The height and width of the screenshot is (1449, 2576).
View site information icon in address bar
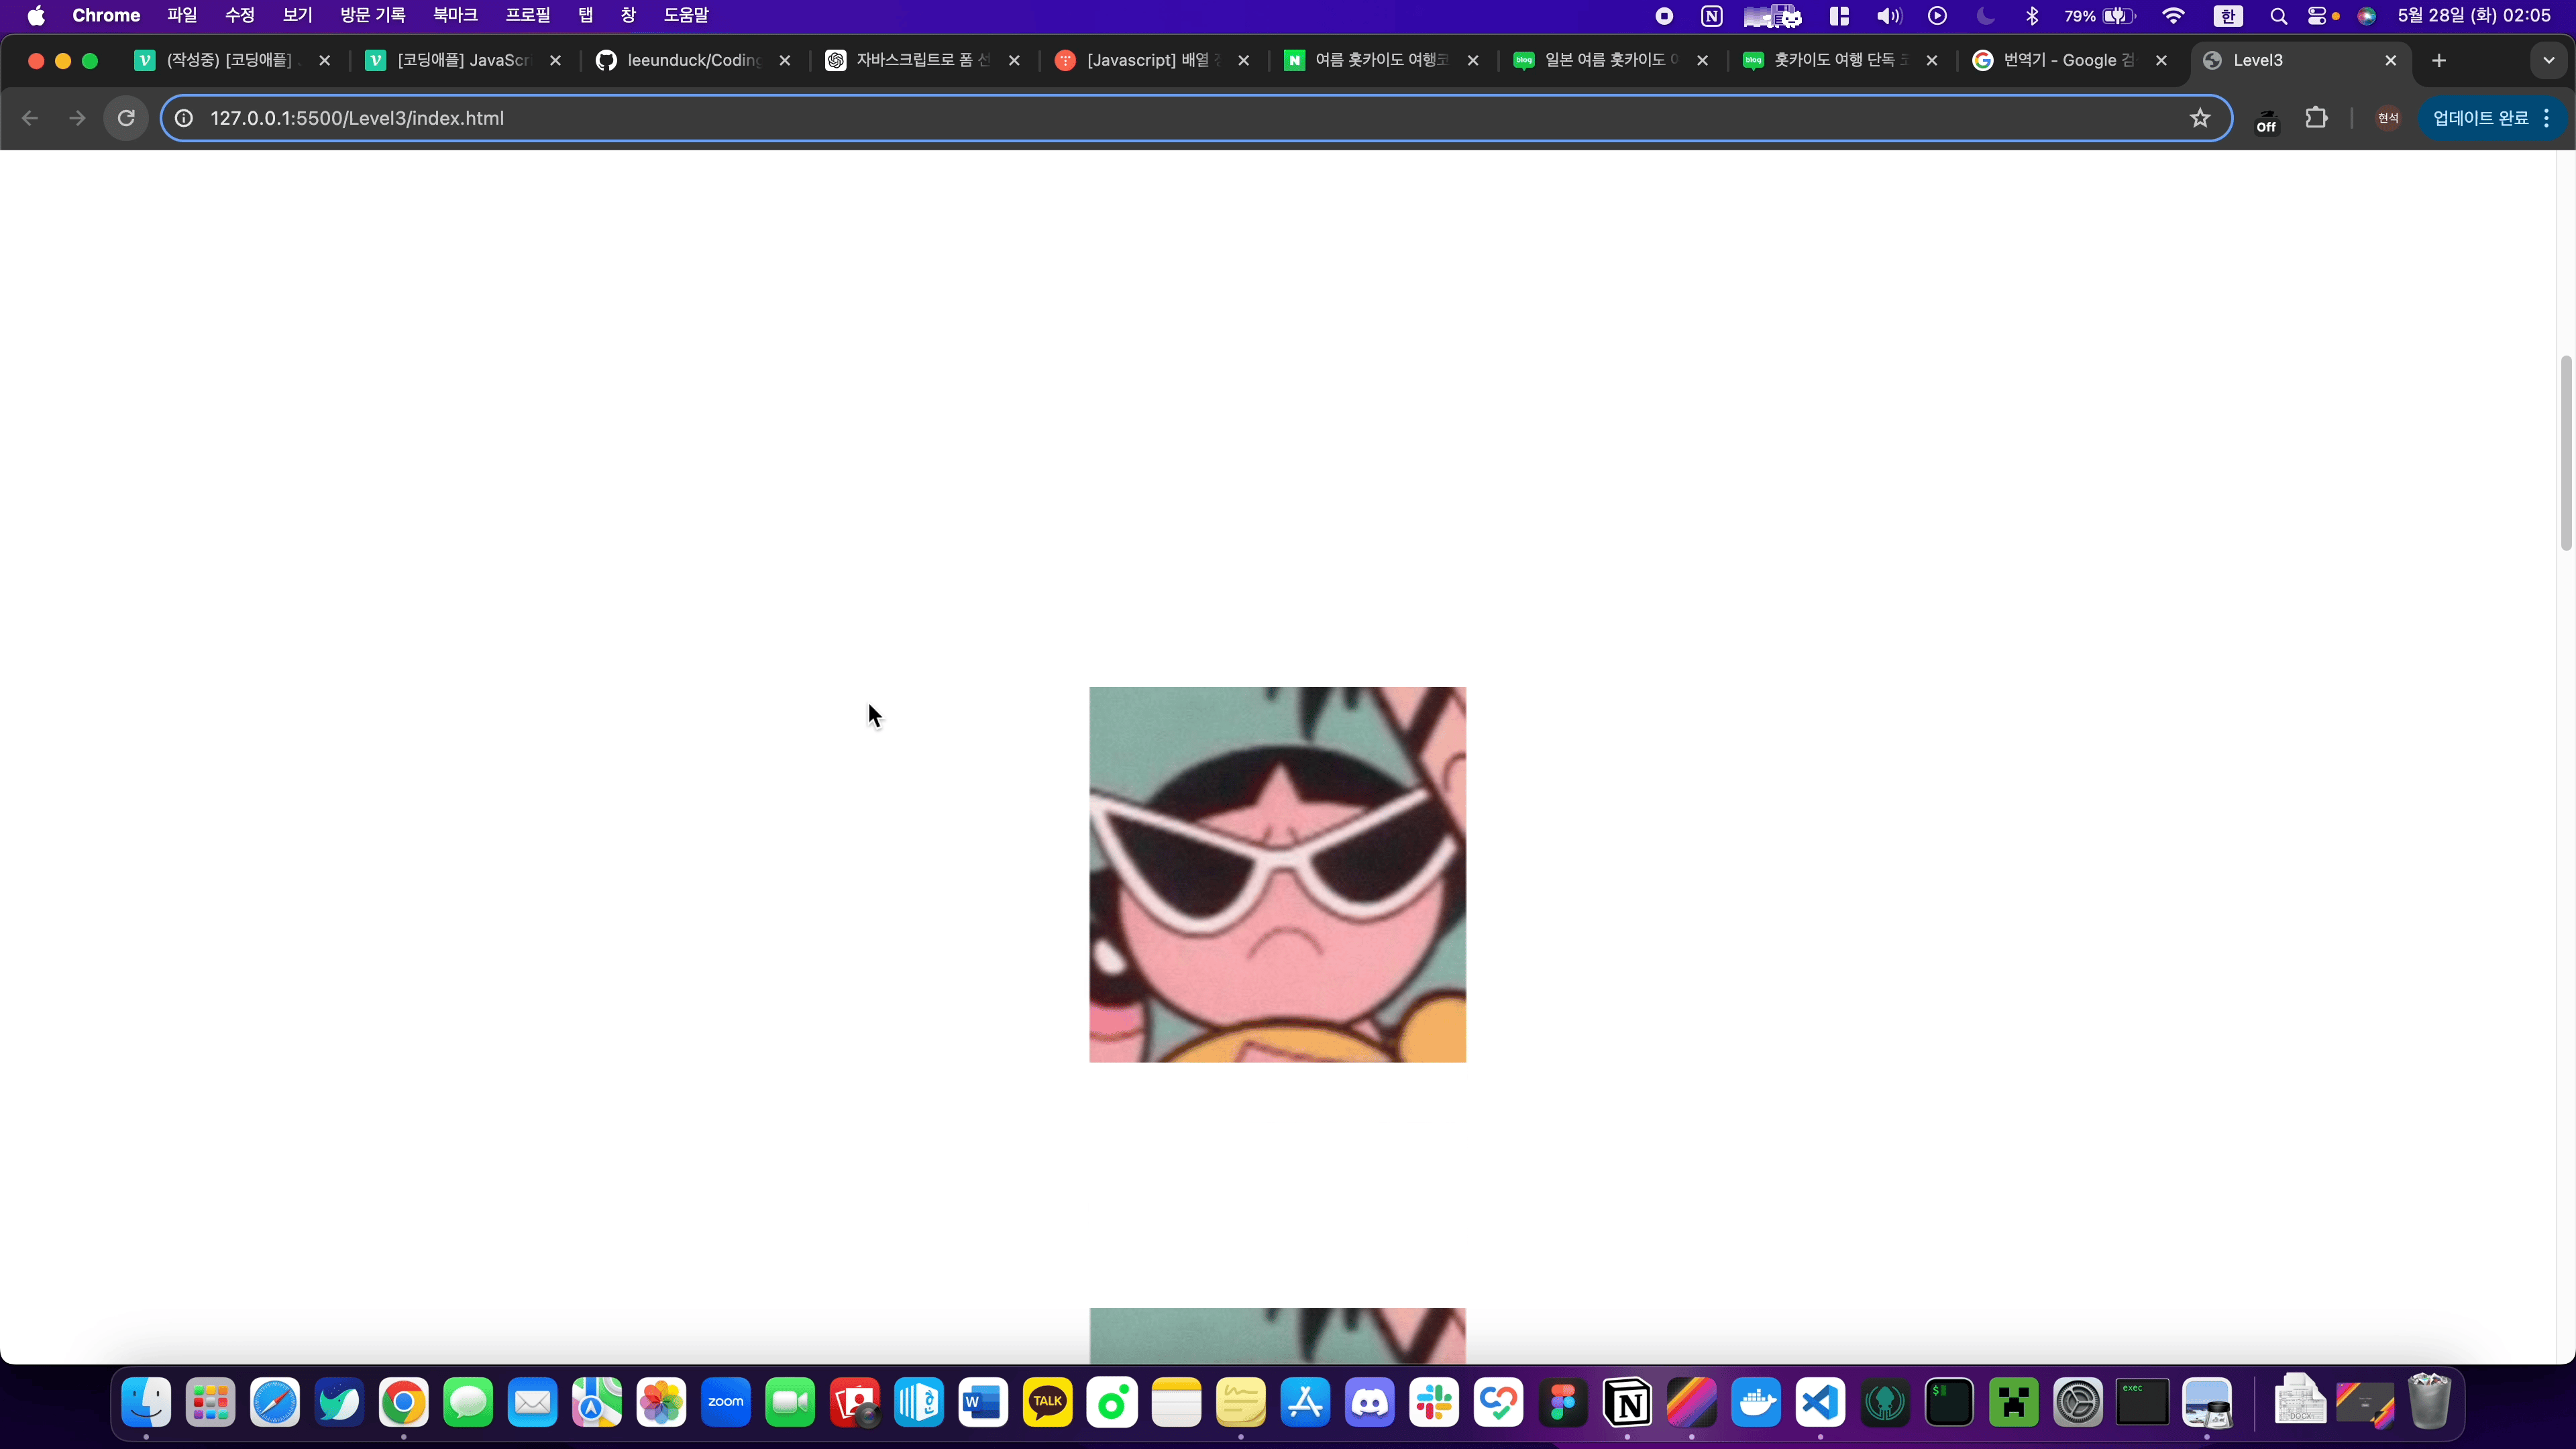184,118
